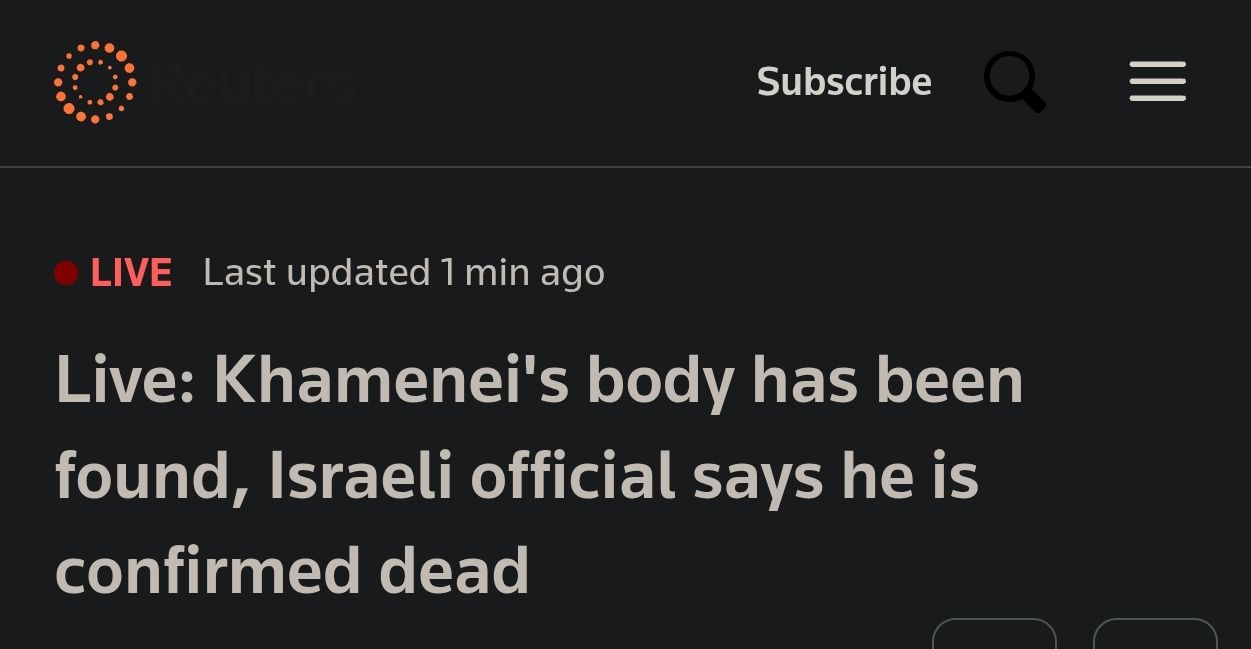Image resolution: width=1251 pixels, height=649 pixels.
Task: Click the word "Khamenei's" in the headline
Action: [390, 381]
